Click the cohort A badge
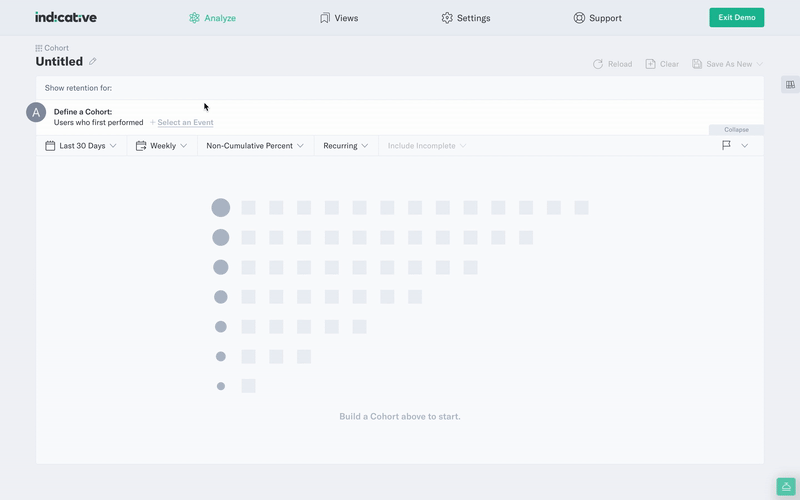 click(x=36, y=112)
